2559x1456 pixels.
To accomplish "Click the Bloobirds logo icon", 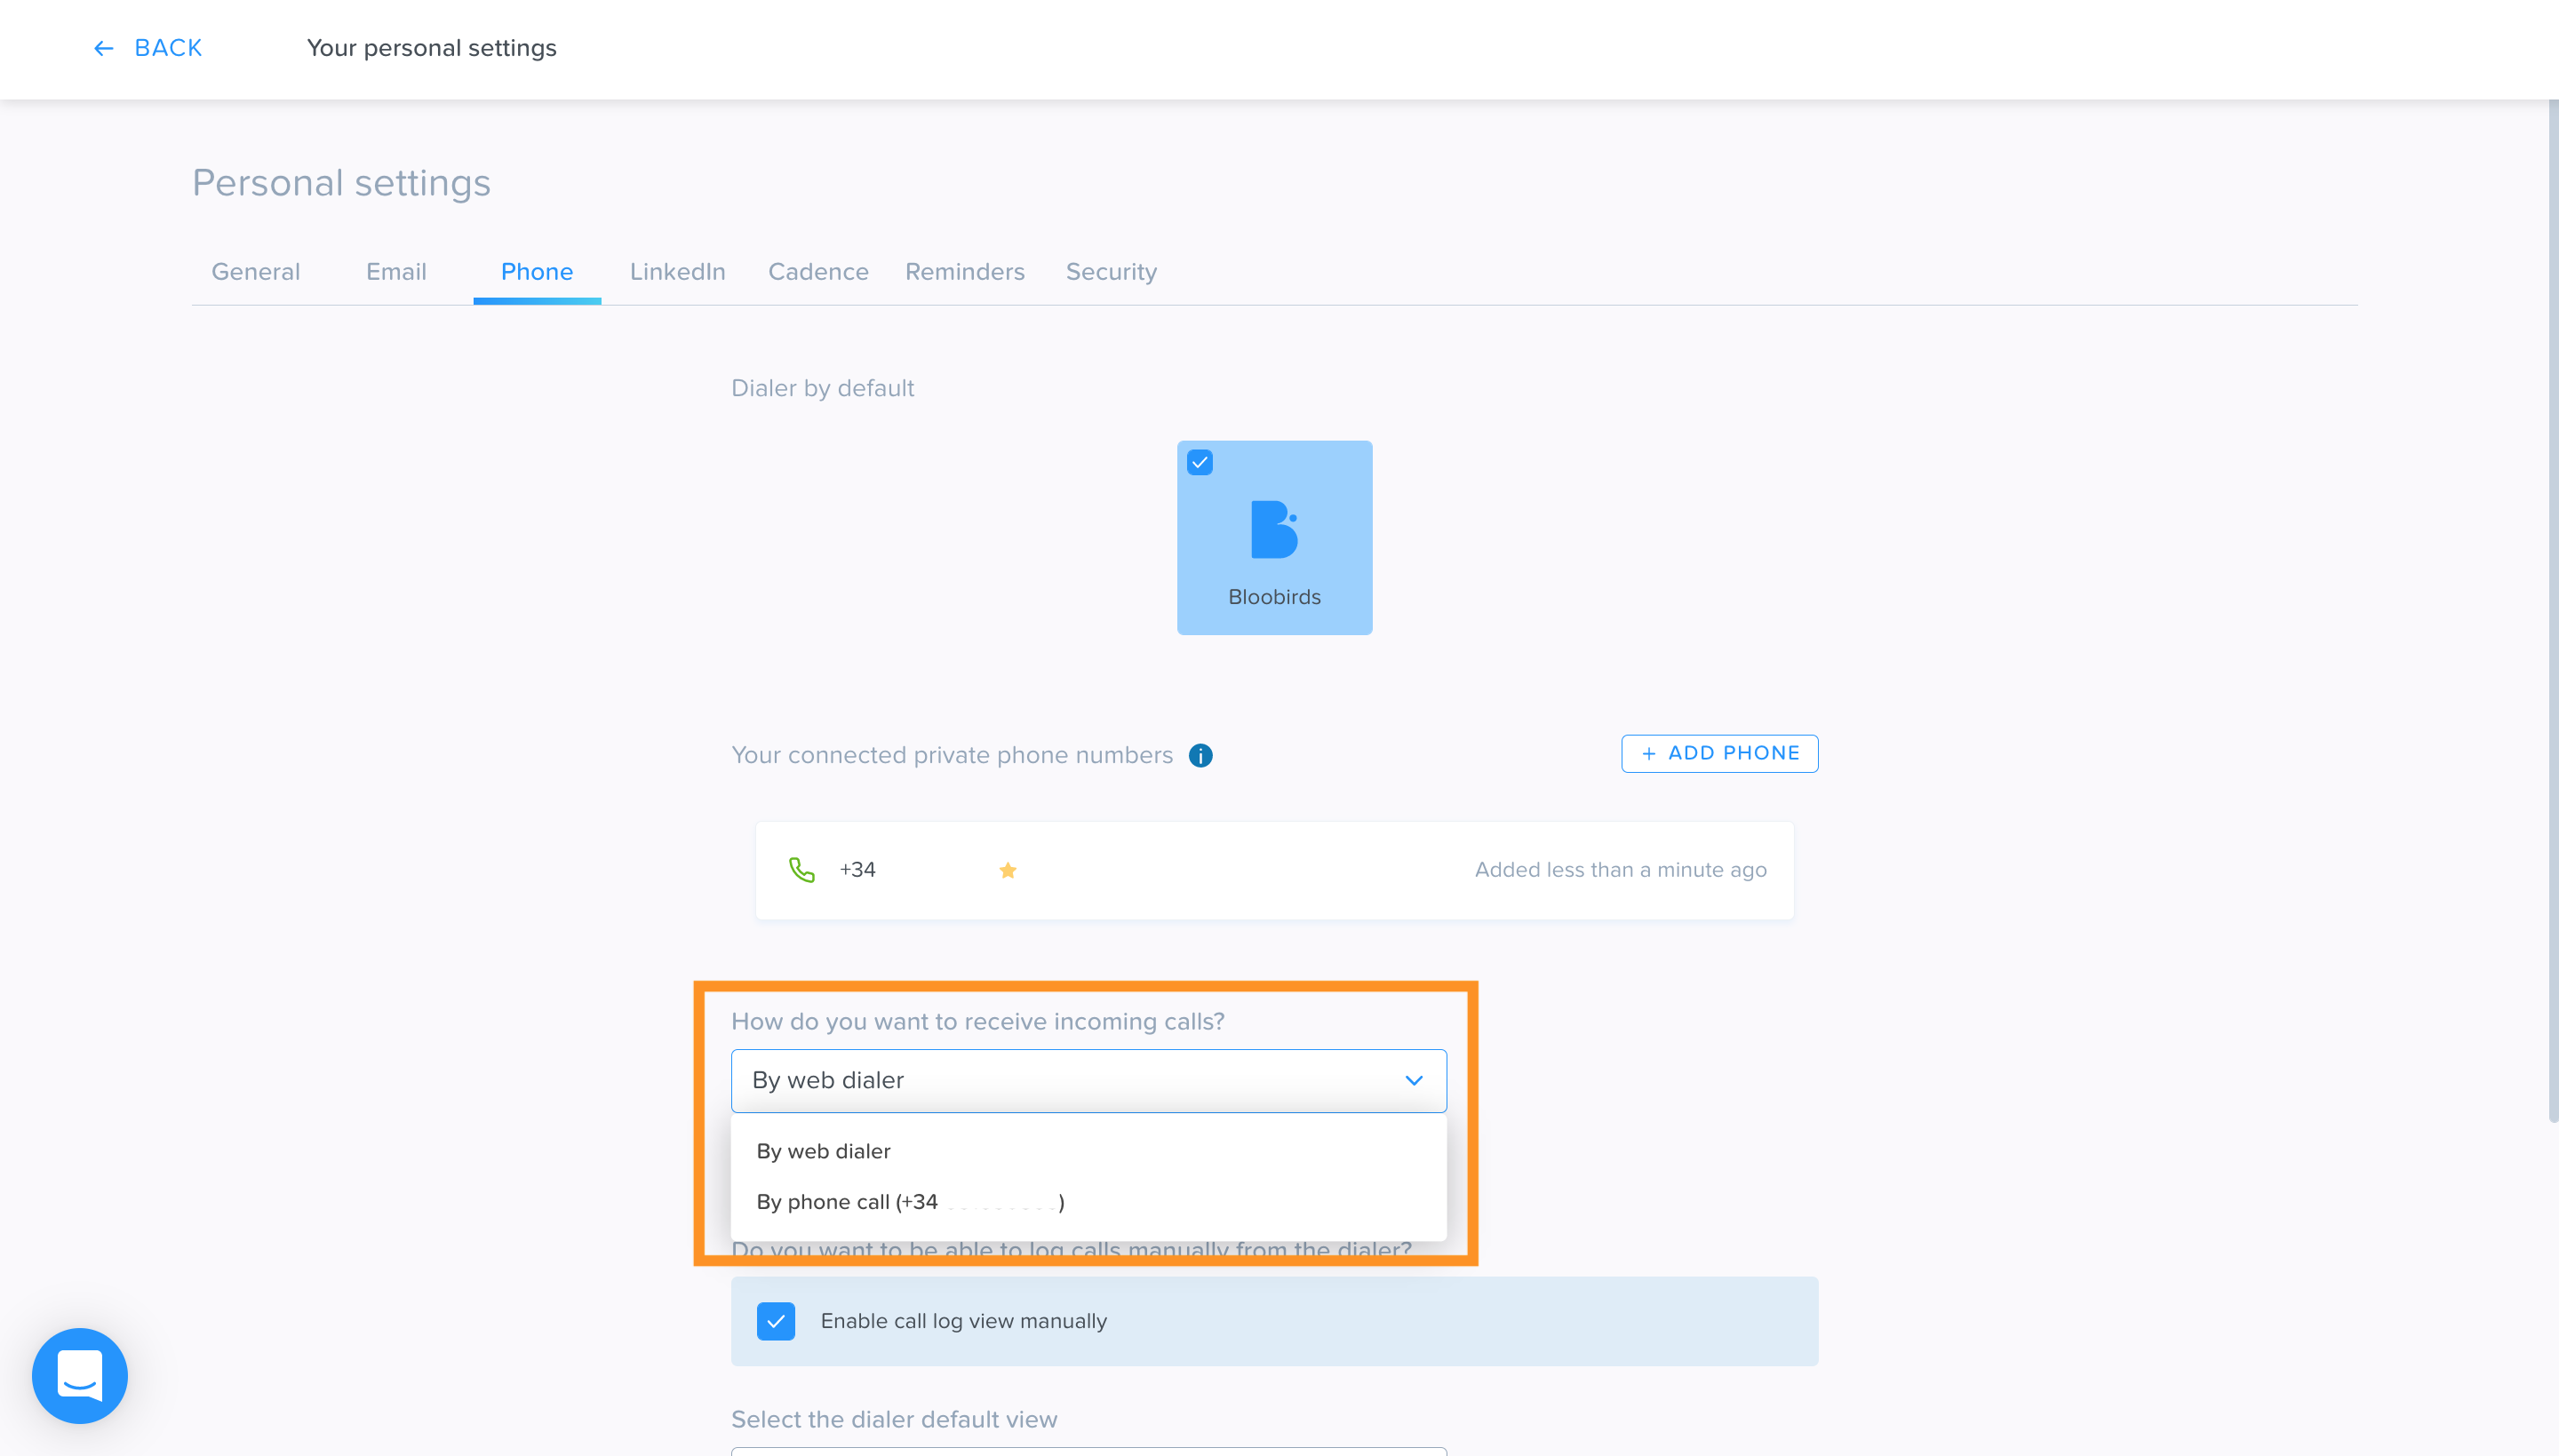I will point(1274,529).
